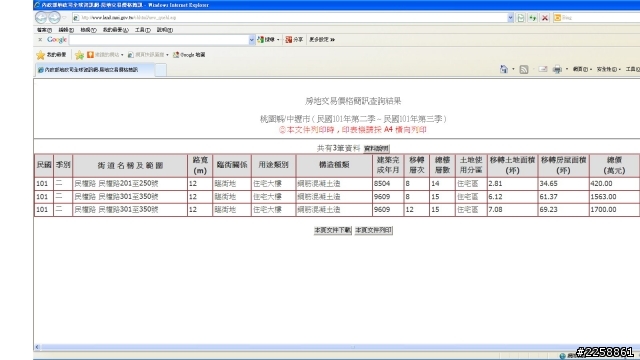Viewport: 640px width, 360px height.
Task: Click the Google toolbar search field
Action: [159, 40]
